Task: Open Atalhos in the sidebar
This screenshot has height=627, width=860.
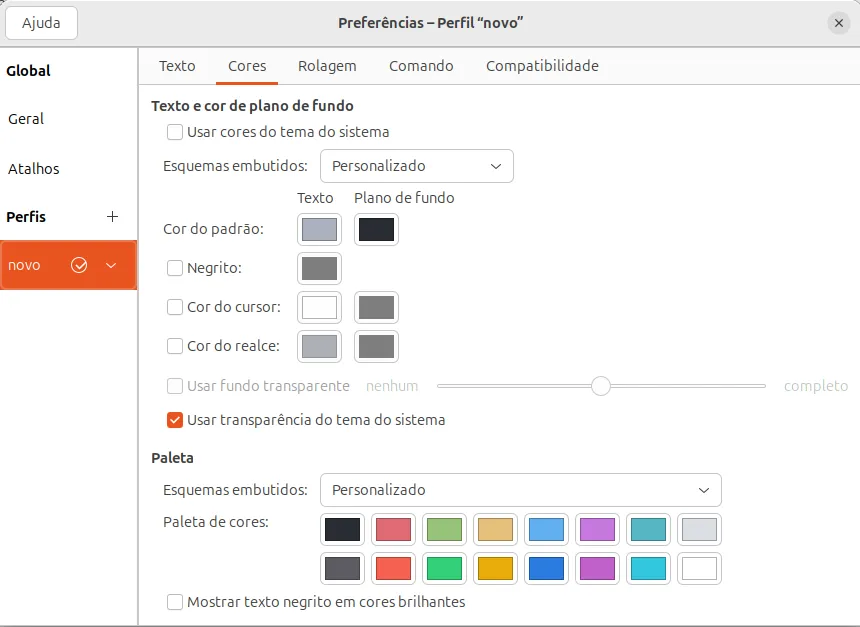Action: tap(34, 169)
